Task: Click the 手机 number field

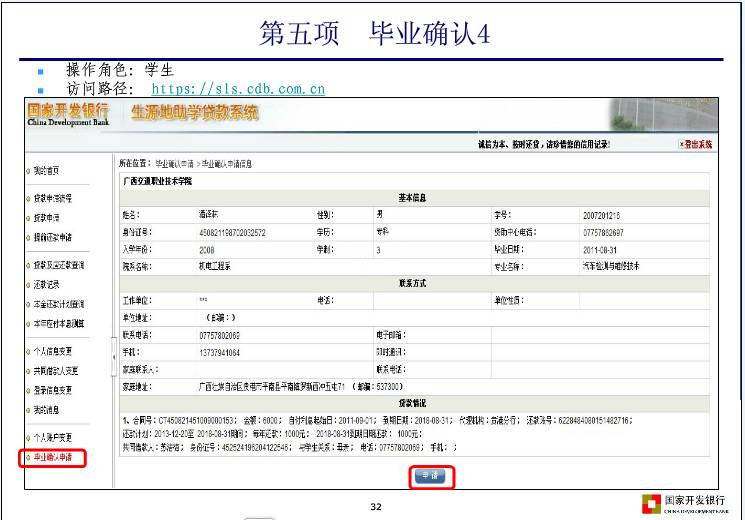Action: pos(220,352)
